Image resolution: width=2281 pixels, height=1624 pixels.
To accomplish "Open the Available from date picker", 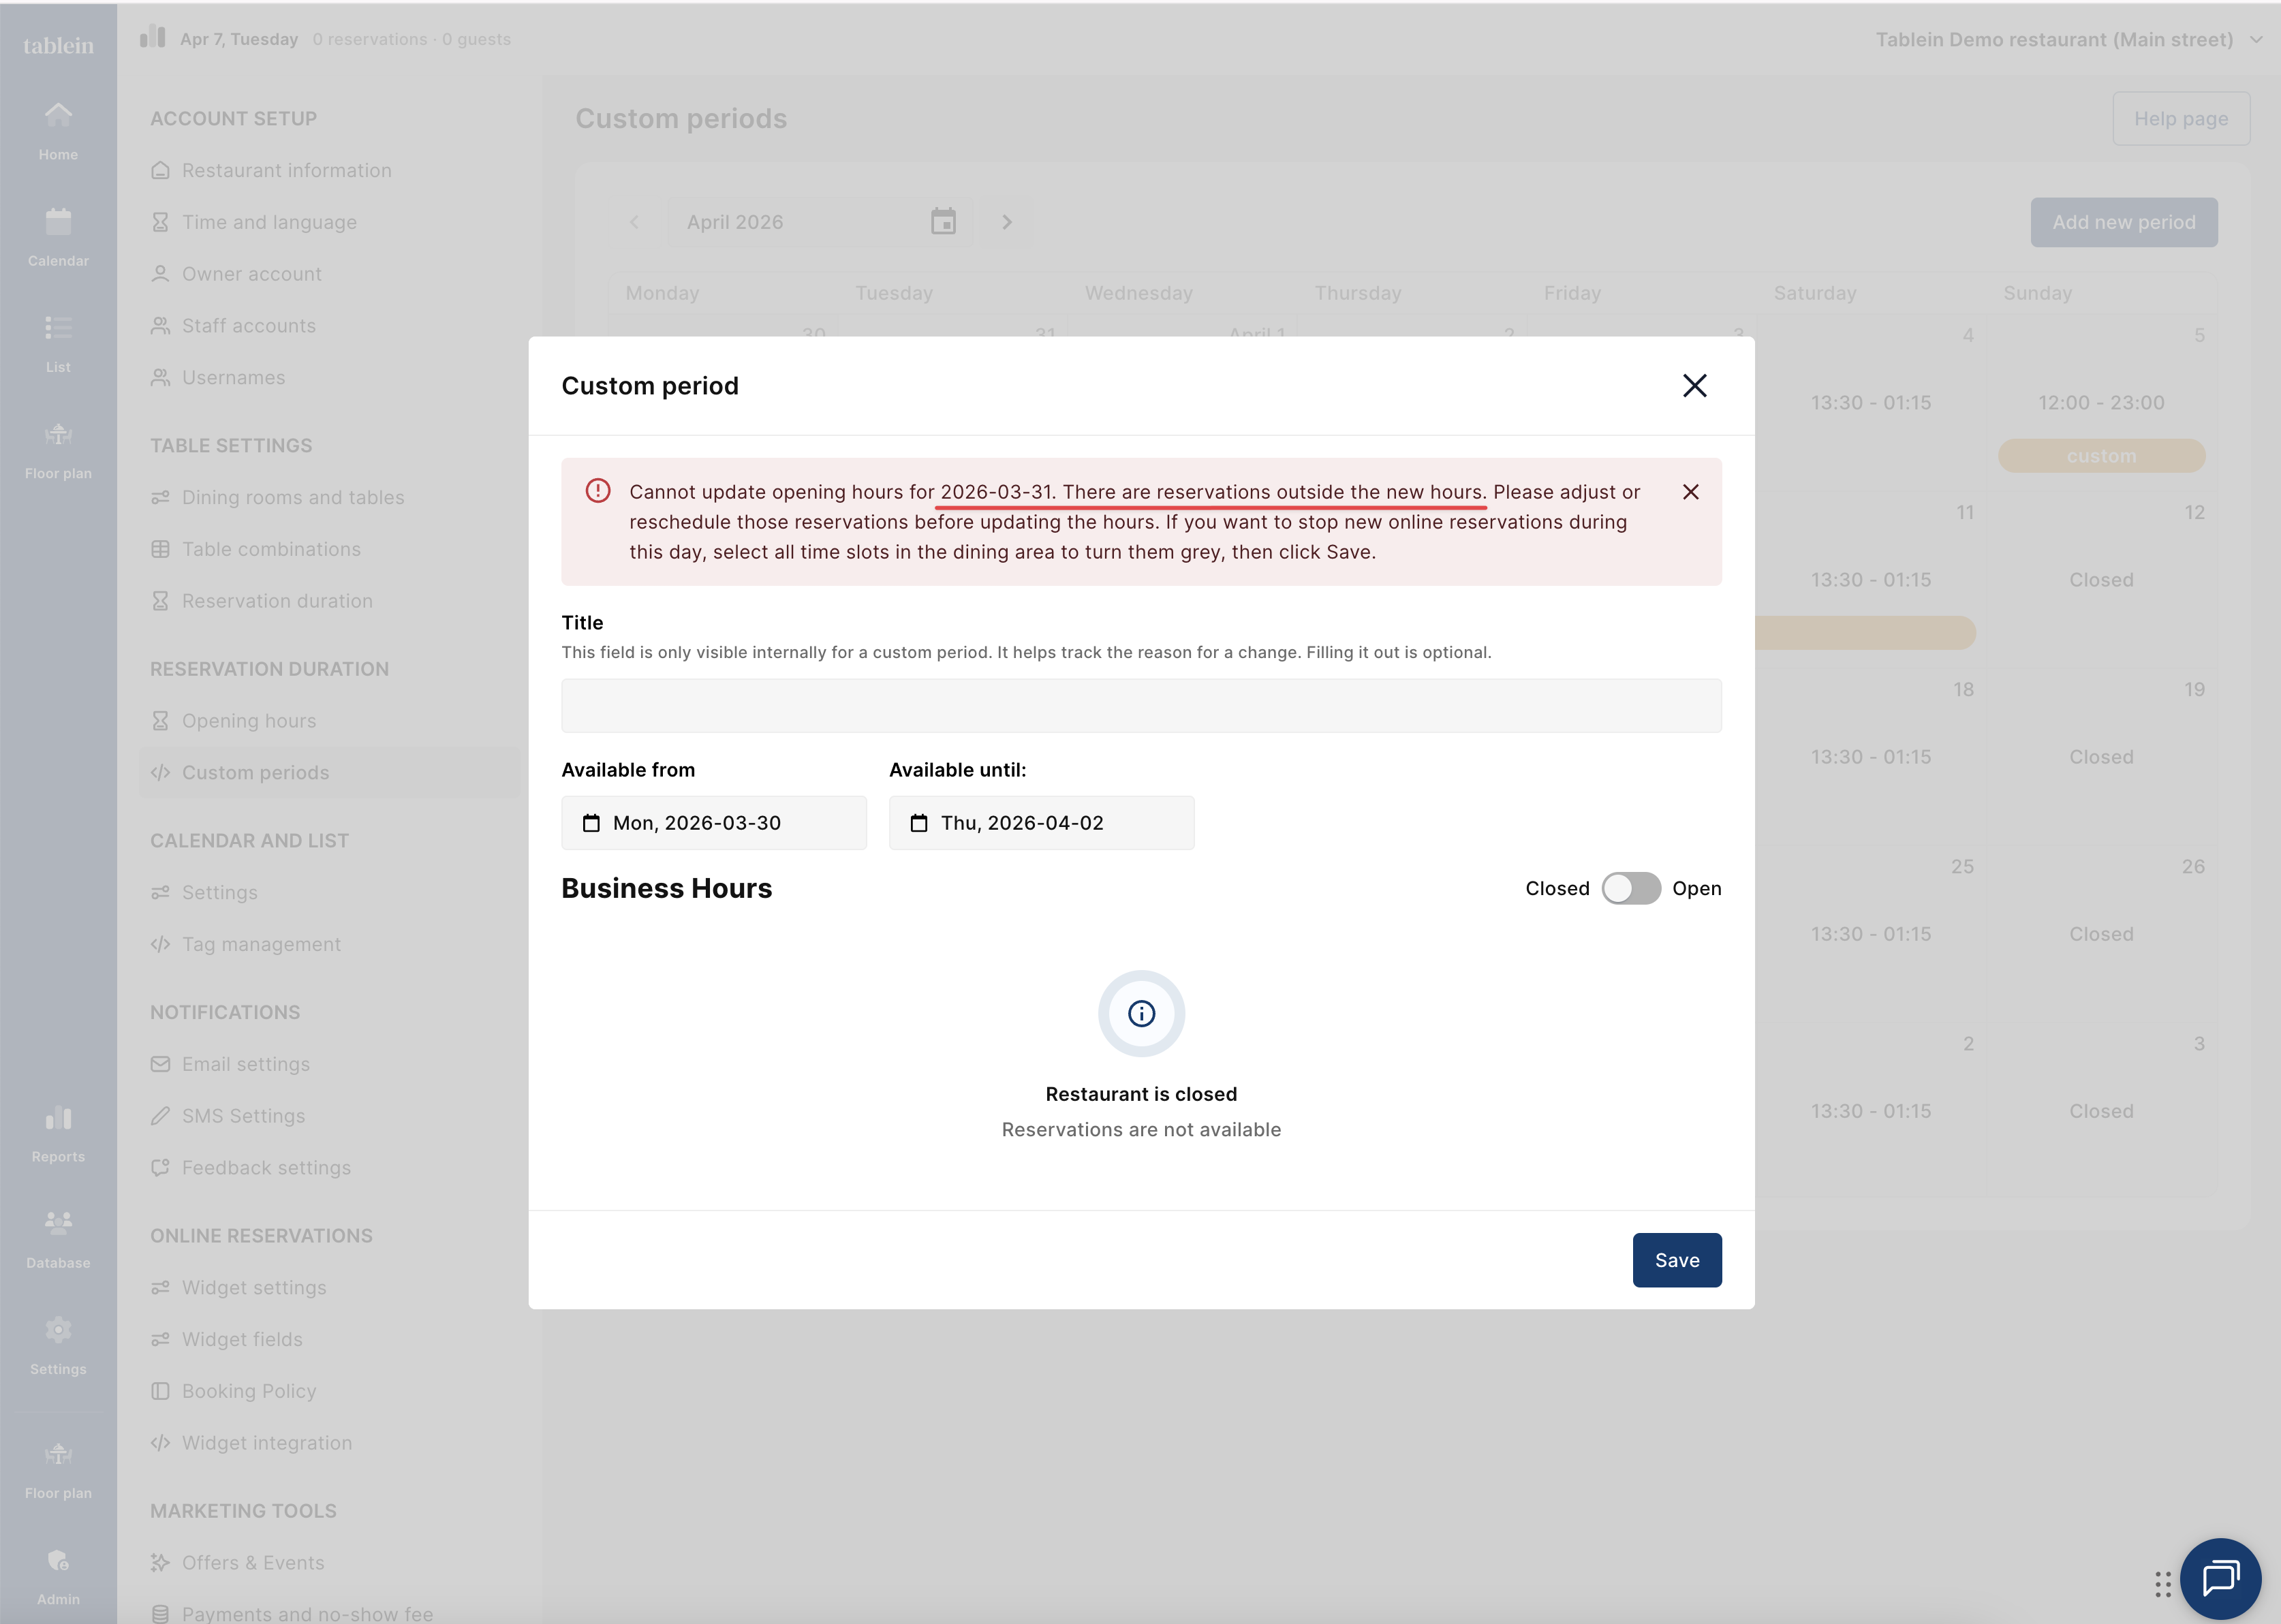I will click(x=713, y=823).
